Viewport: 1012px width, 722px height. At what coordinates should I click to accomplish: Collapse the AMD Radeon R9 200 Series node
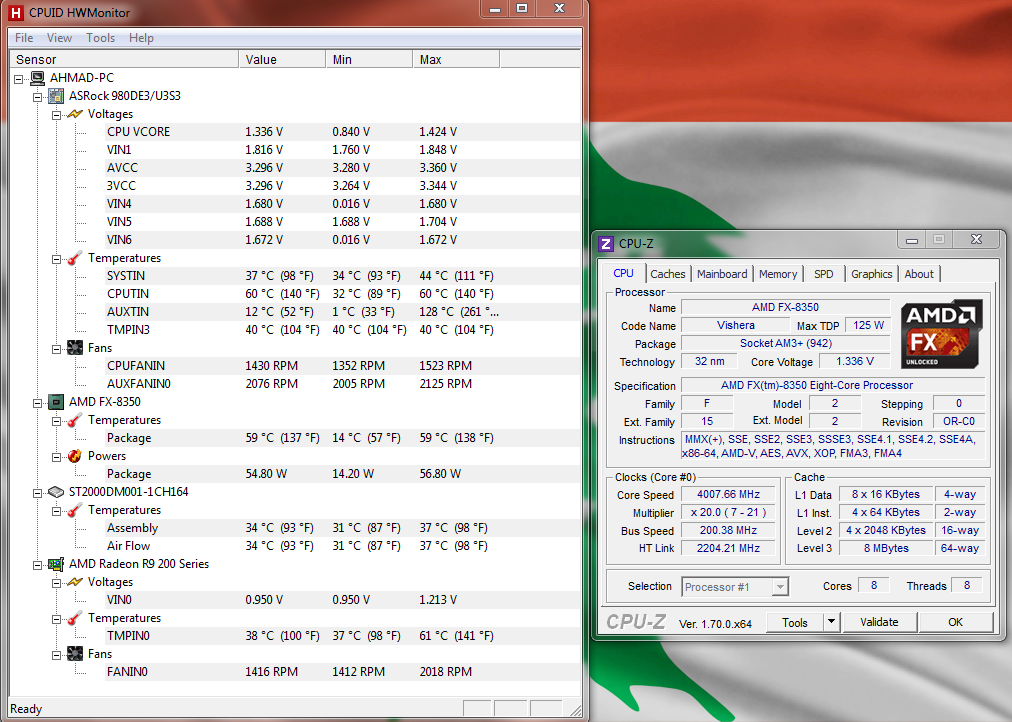(x=37, y=565)
